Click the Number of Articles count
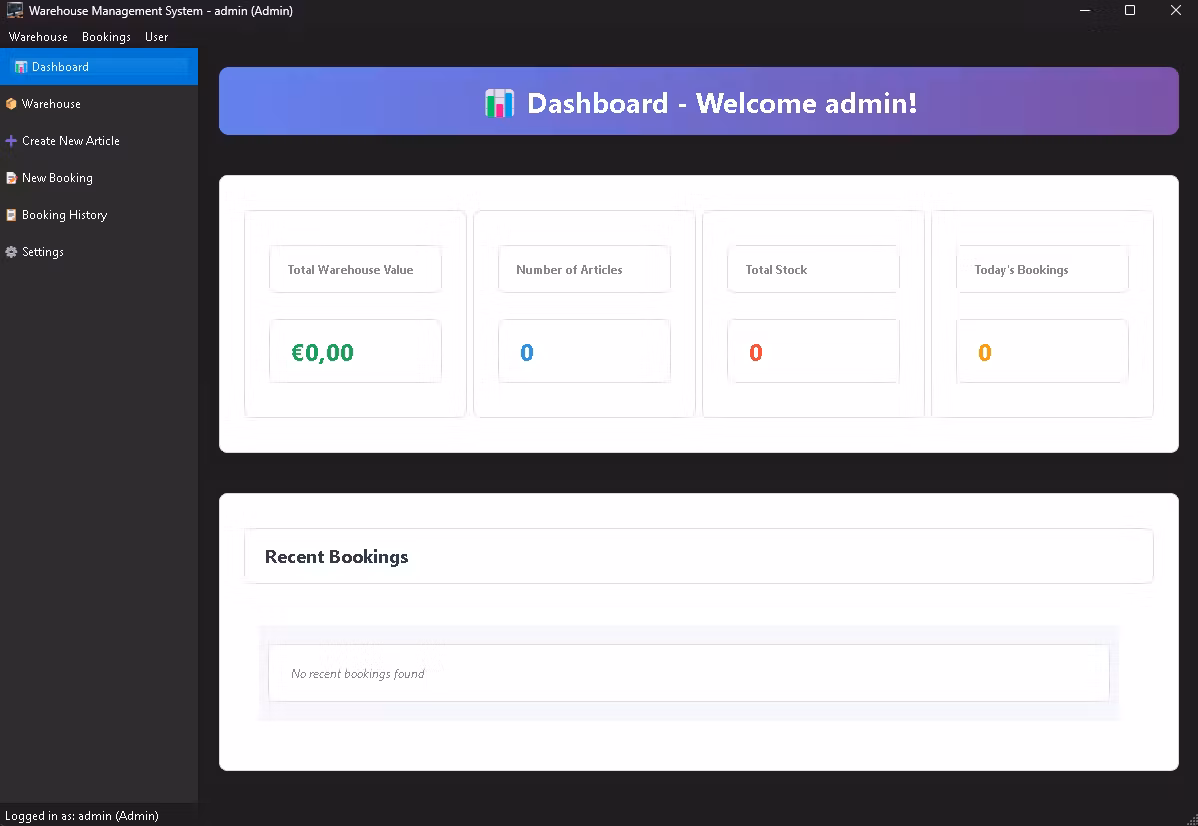This screenshot has width=1198, height=826. 527,352
